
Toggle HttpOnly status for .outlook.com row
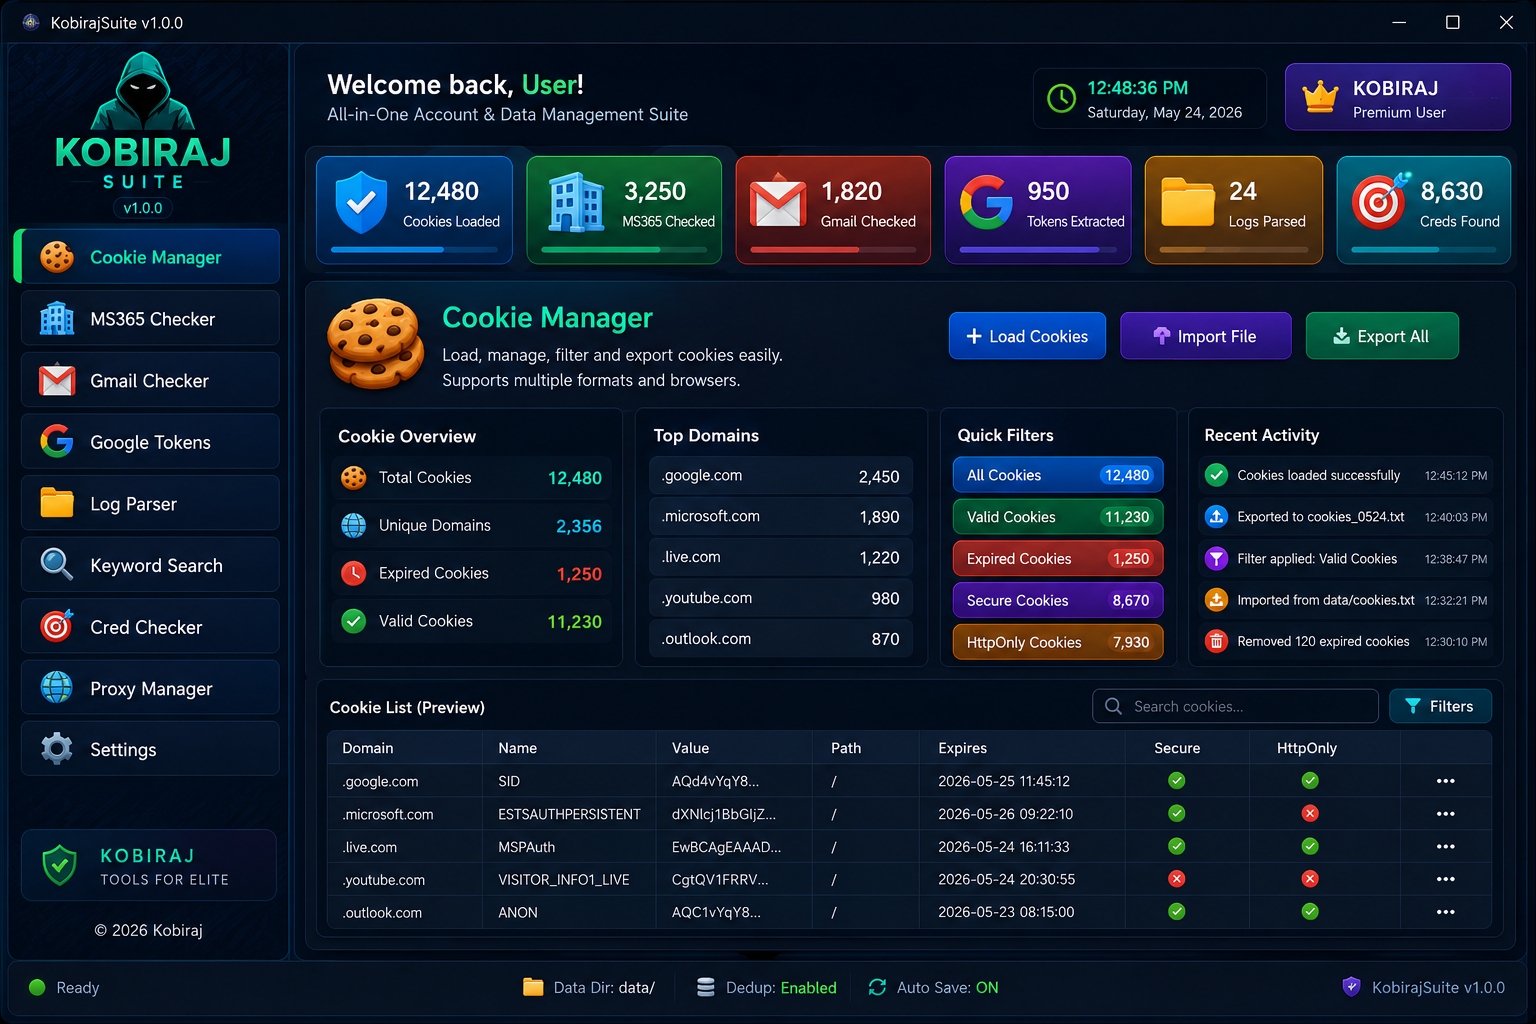point(1310,912)
